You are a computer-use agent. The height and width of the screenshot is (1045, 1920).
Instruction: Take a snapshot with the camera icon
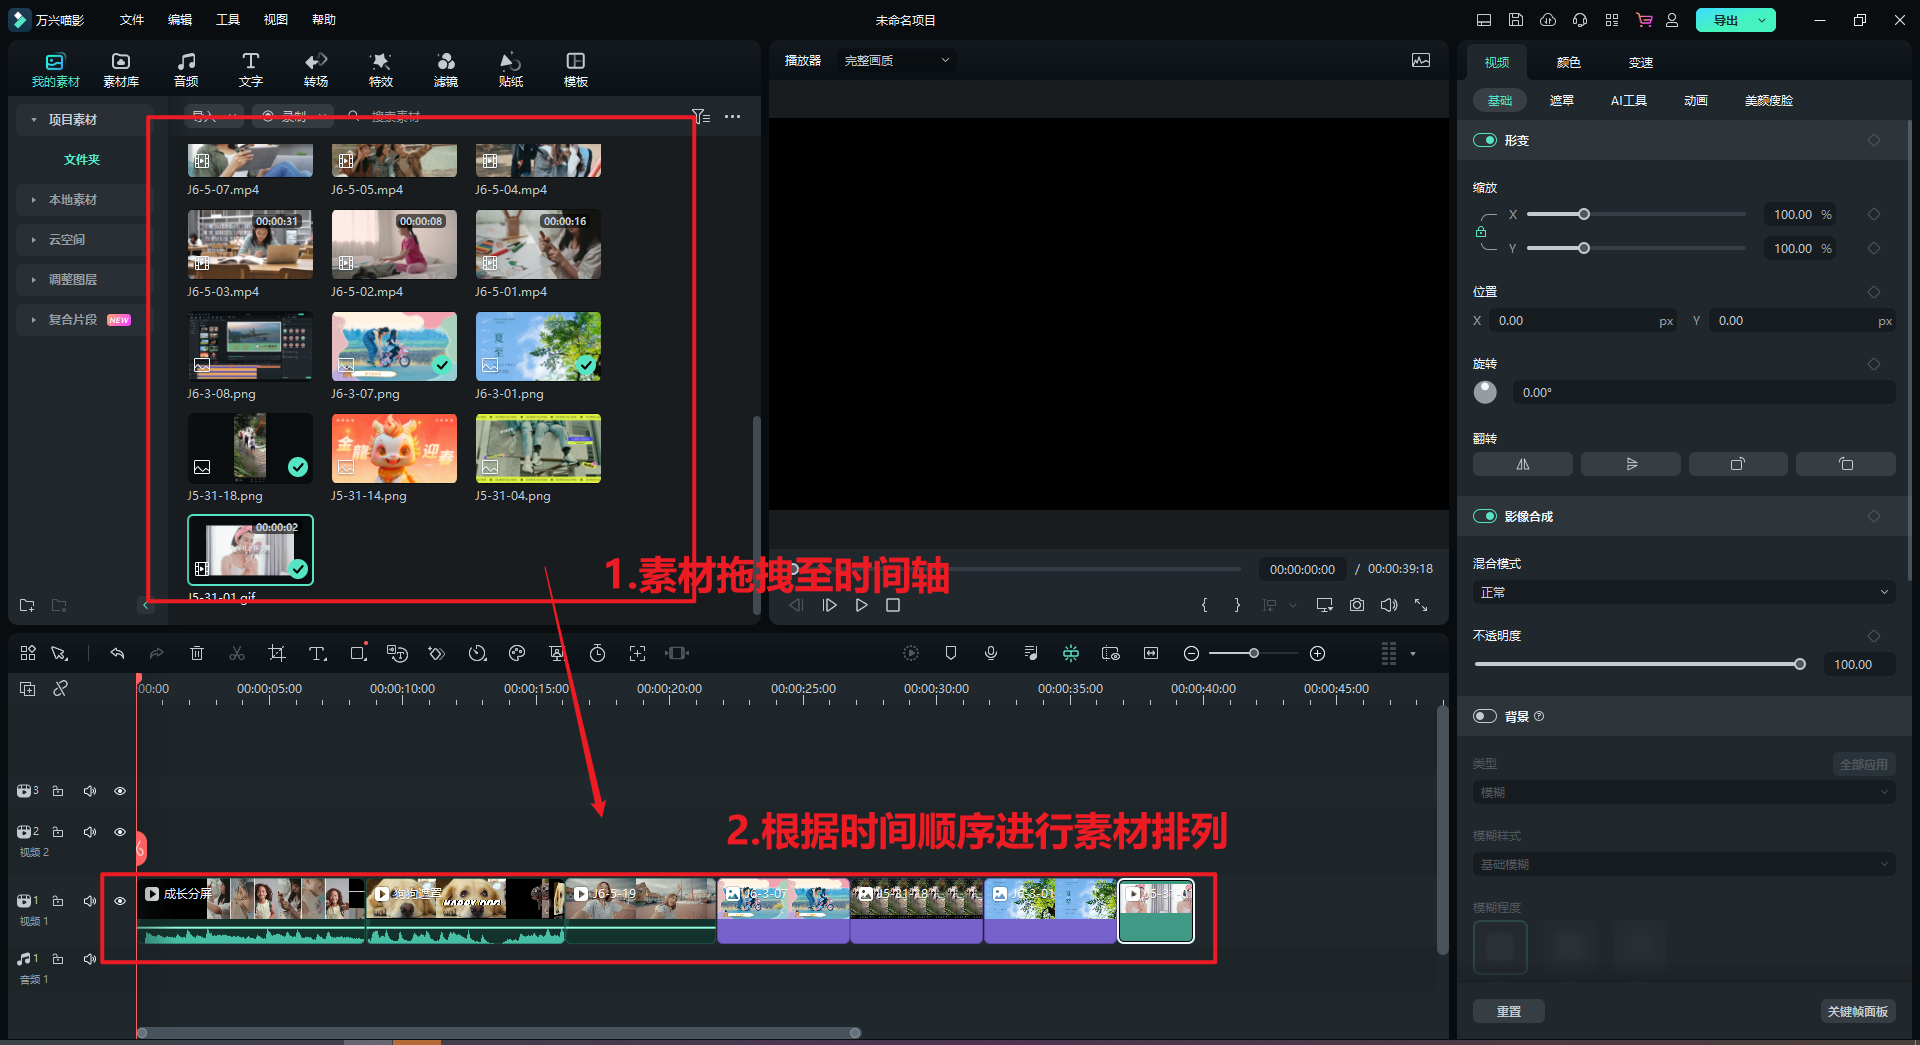click(x=1356, y=605)
